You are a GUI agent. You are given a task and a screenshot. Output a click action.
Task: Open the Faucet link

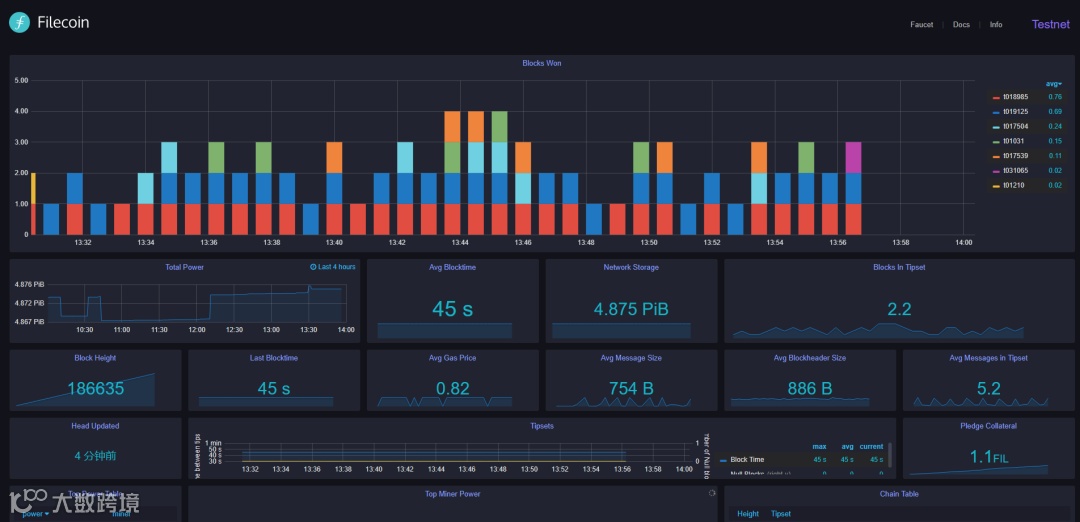point(922,25)
